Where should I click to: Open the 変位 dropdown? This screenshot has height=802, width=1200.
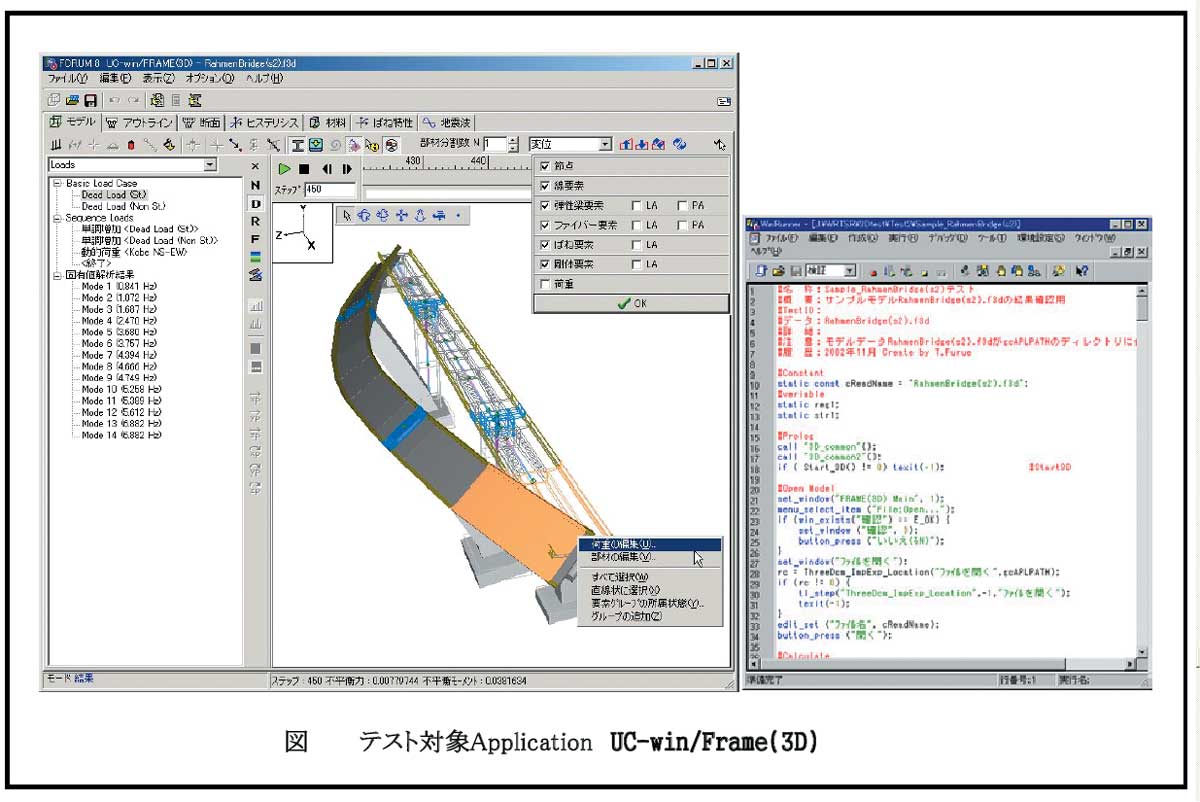click(604, 145)
